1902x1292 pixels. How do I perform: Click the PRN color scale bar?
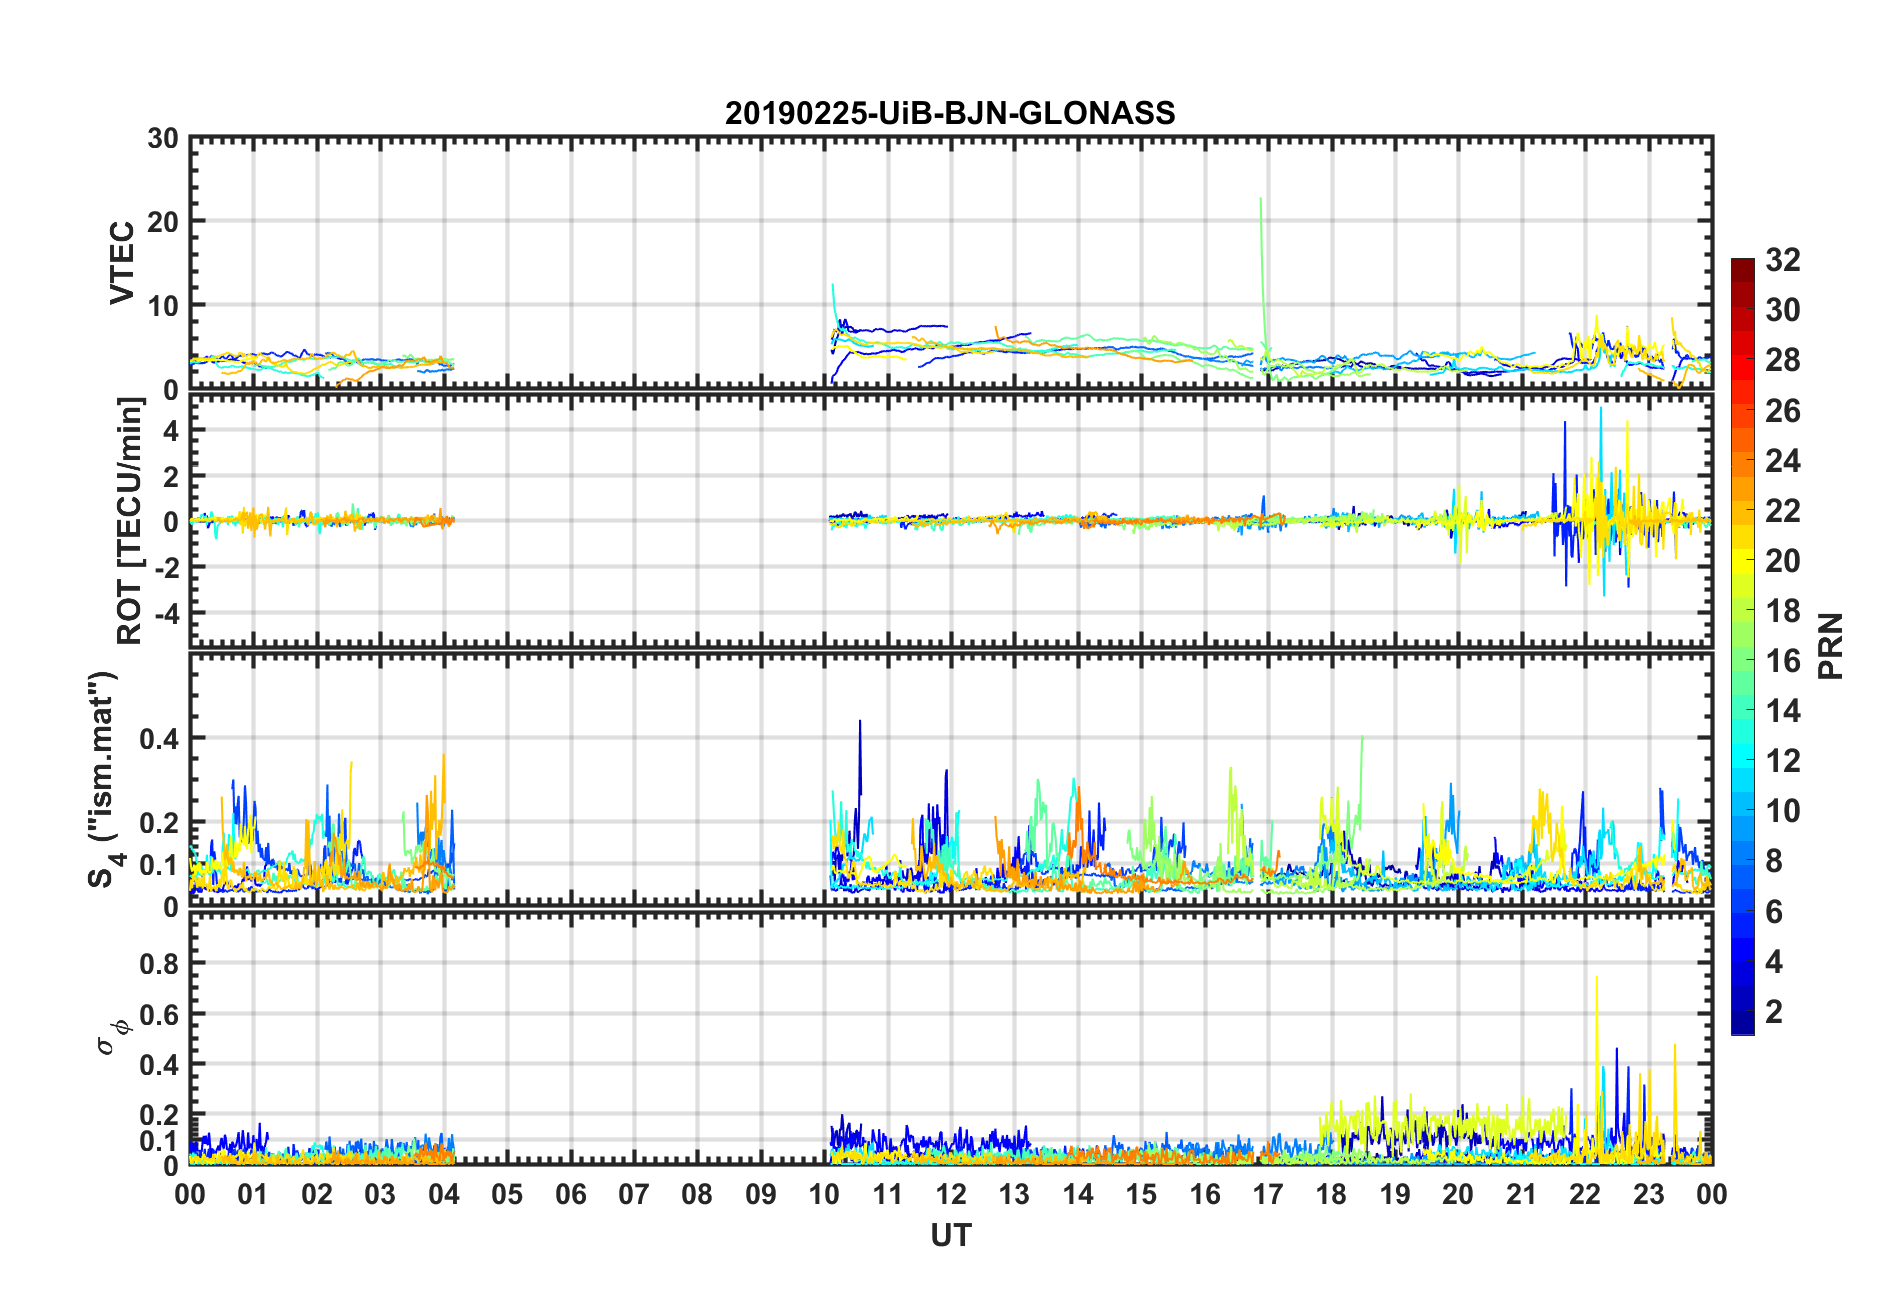click(1743, 646)
